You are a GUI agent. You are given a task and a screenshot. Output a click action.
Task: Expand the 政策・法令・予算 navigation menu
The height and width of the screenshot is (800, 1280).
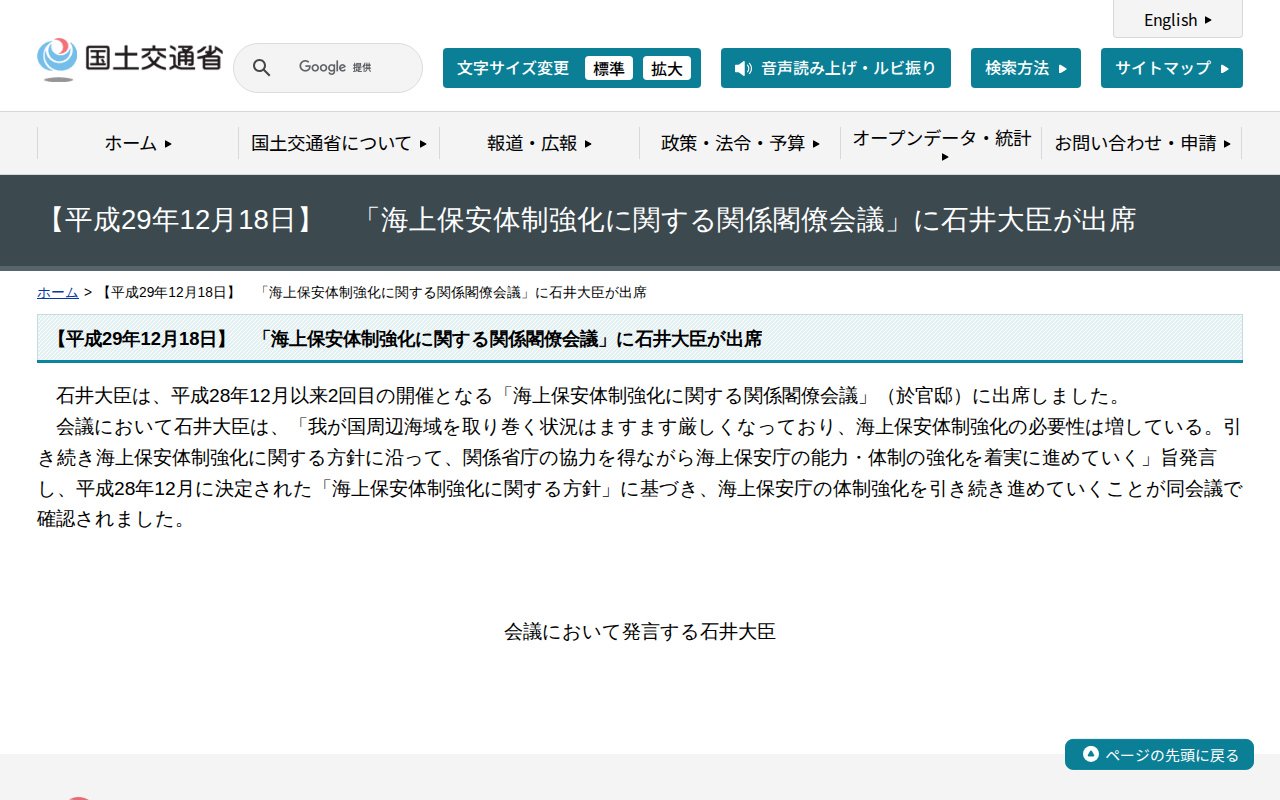740,143
